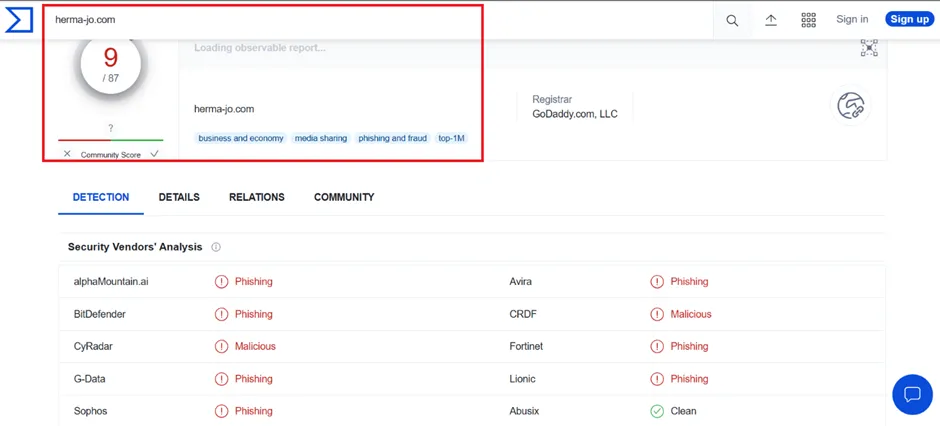Screen dimensions: 940x426
Task: Click the Sign in link
Action: click(x=852, y=19)
